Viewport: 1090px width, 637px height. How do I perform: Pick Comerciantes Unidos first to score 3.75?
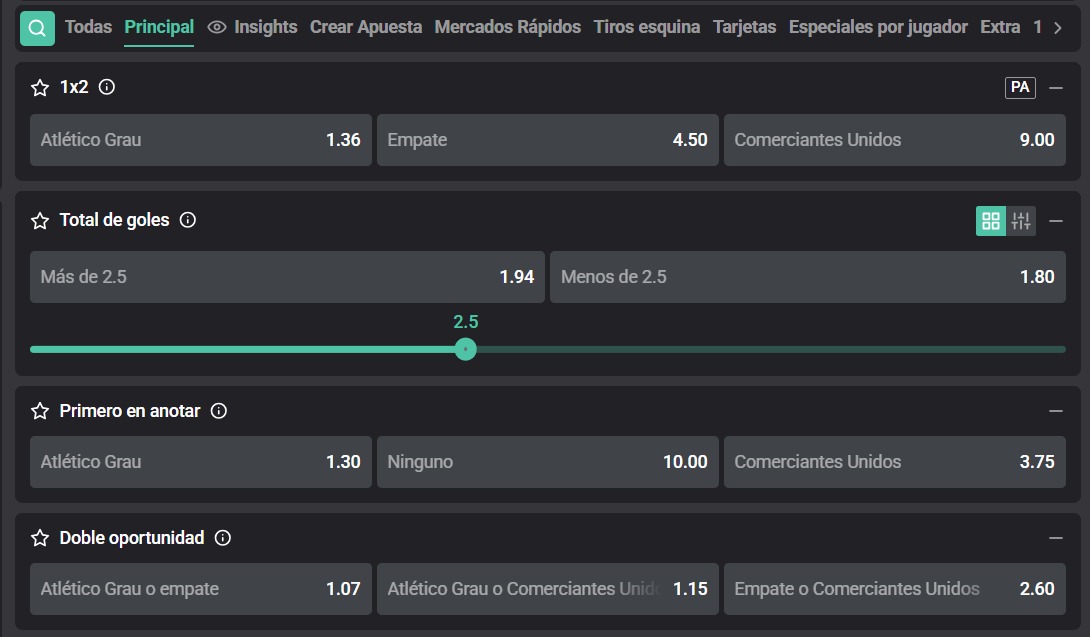click(x=895, y=462)
